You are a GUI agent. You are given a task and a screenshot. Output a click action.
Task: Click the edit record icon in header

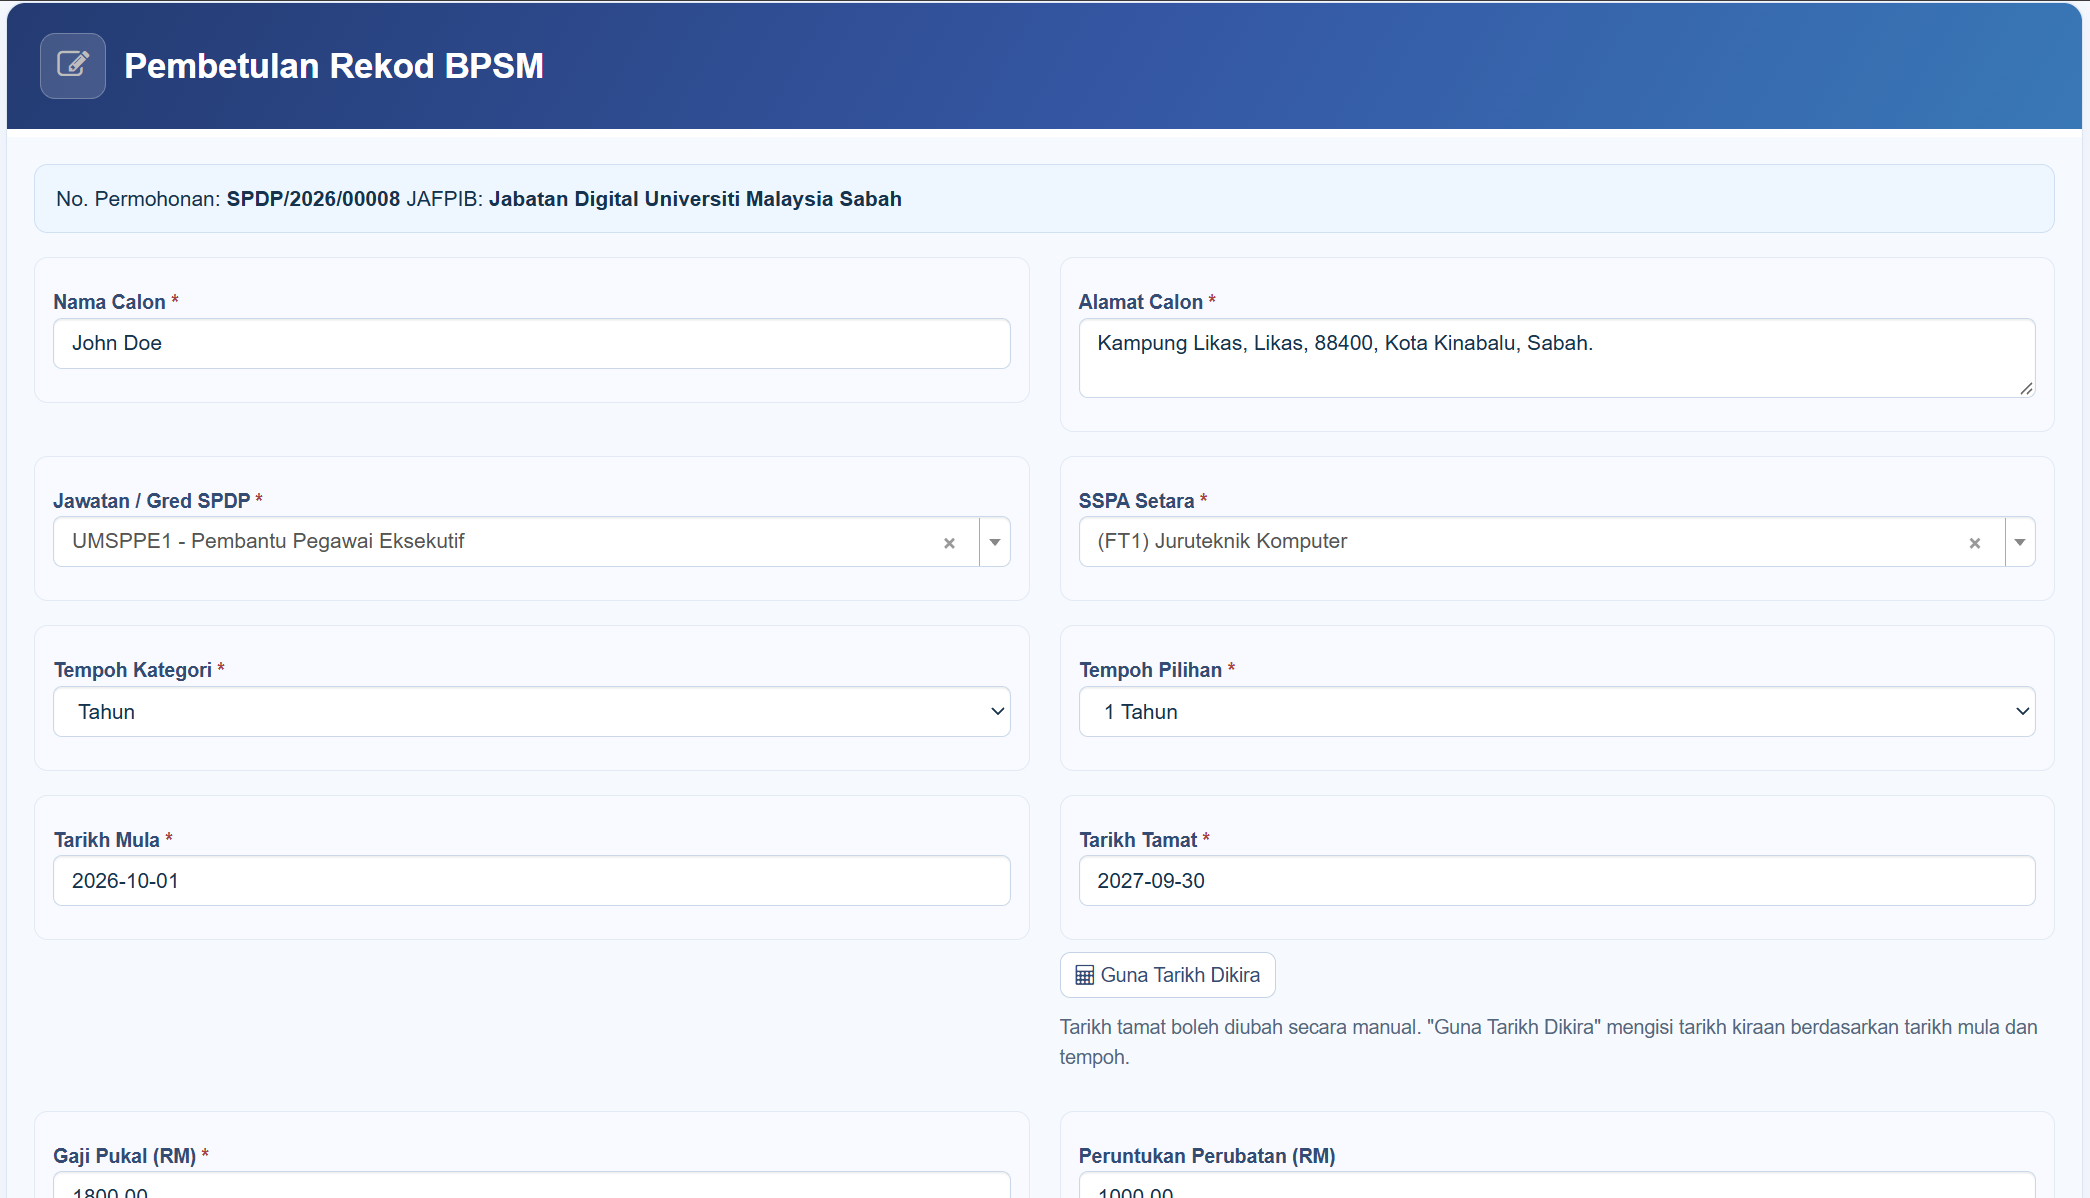point(73,66)
